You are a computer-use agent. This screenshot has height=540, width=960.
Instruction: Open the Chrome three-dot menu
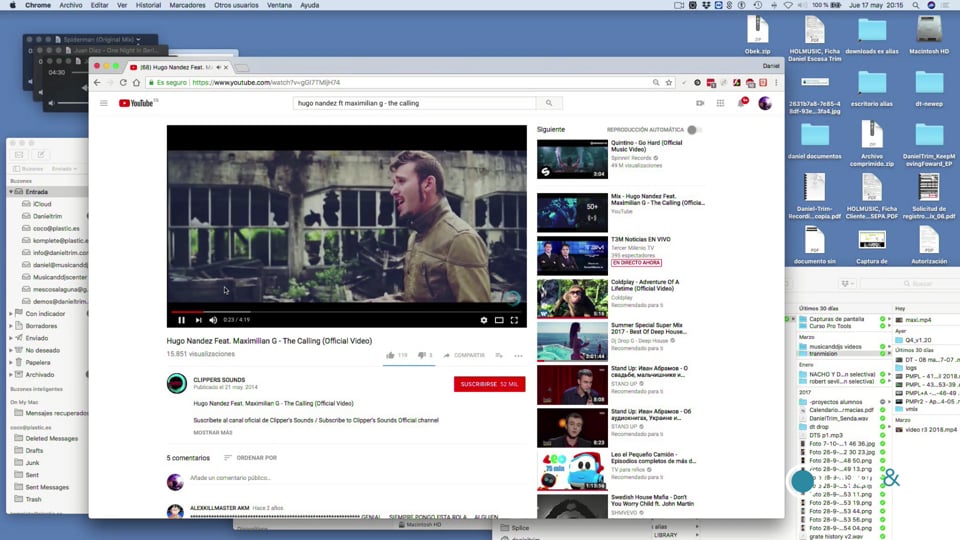pos(776,82)
